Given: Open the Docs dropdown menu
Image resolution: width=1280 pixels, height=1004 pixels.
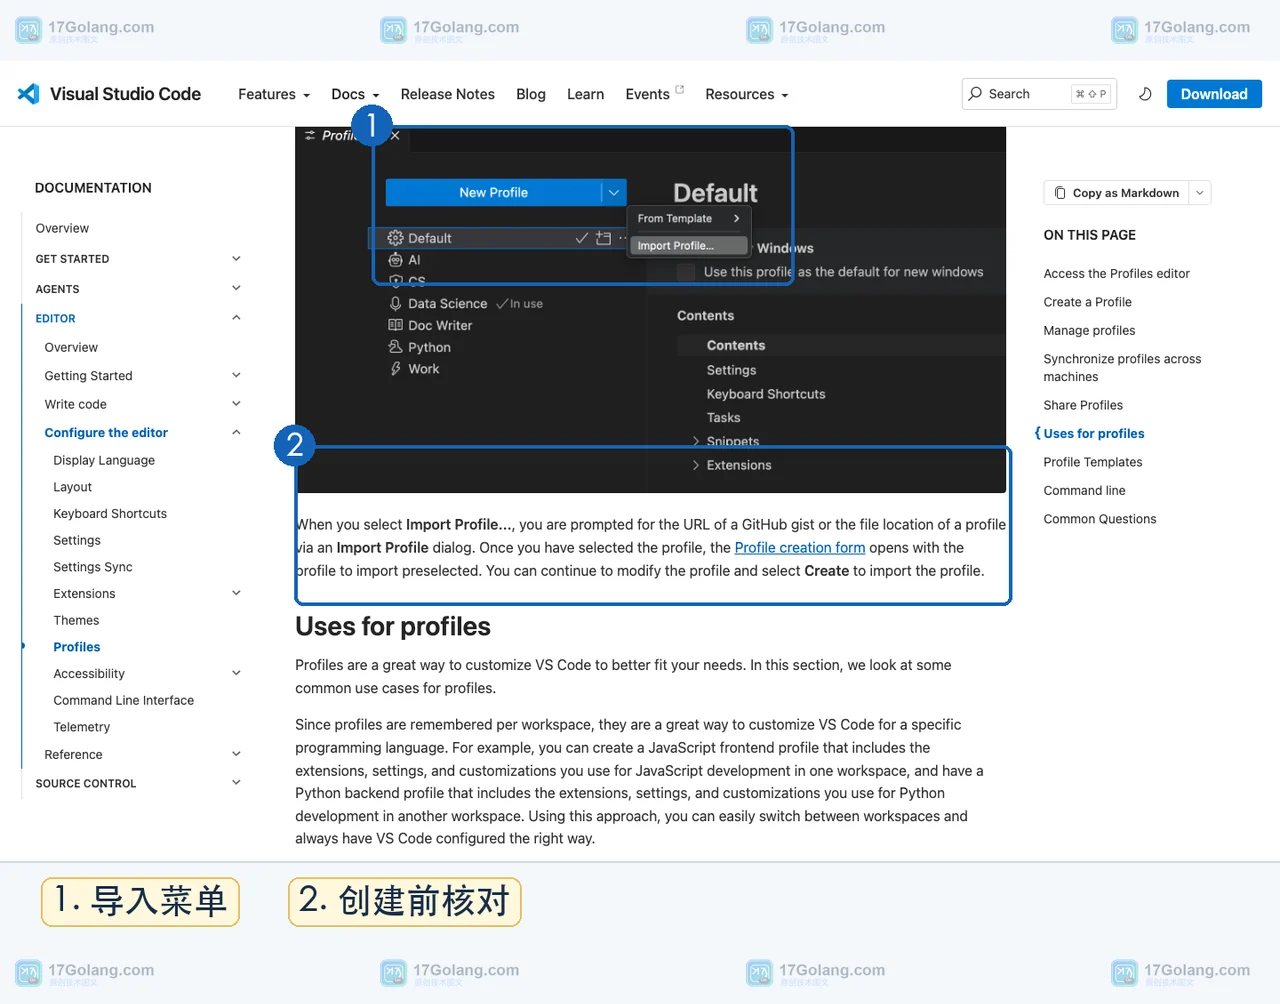Looking at the screenshot, I should (x=355, y=94).
